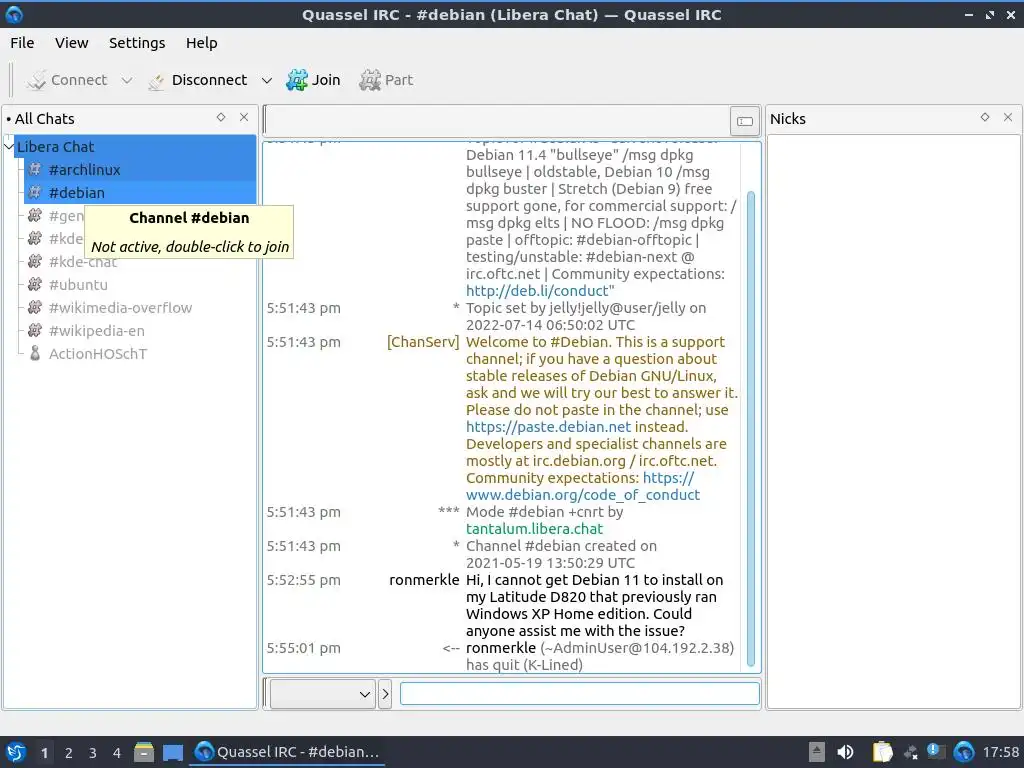Click the network status tray icon
The width and height of the screenshot is (1024, 768).
(x=911, y=753)
